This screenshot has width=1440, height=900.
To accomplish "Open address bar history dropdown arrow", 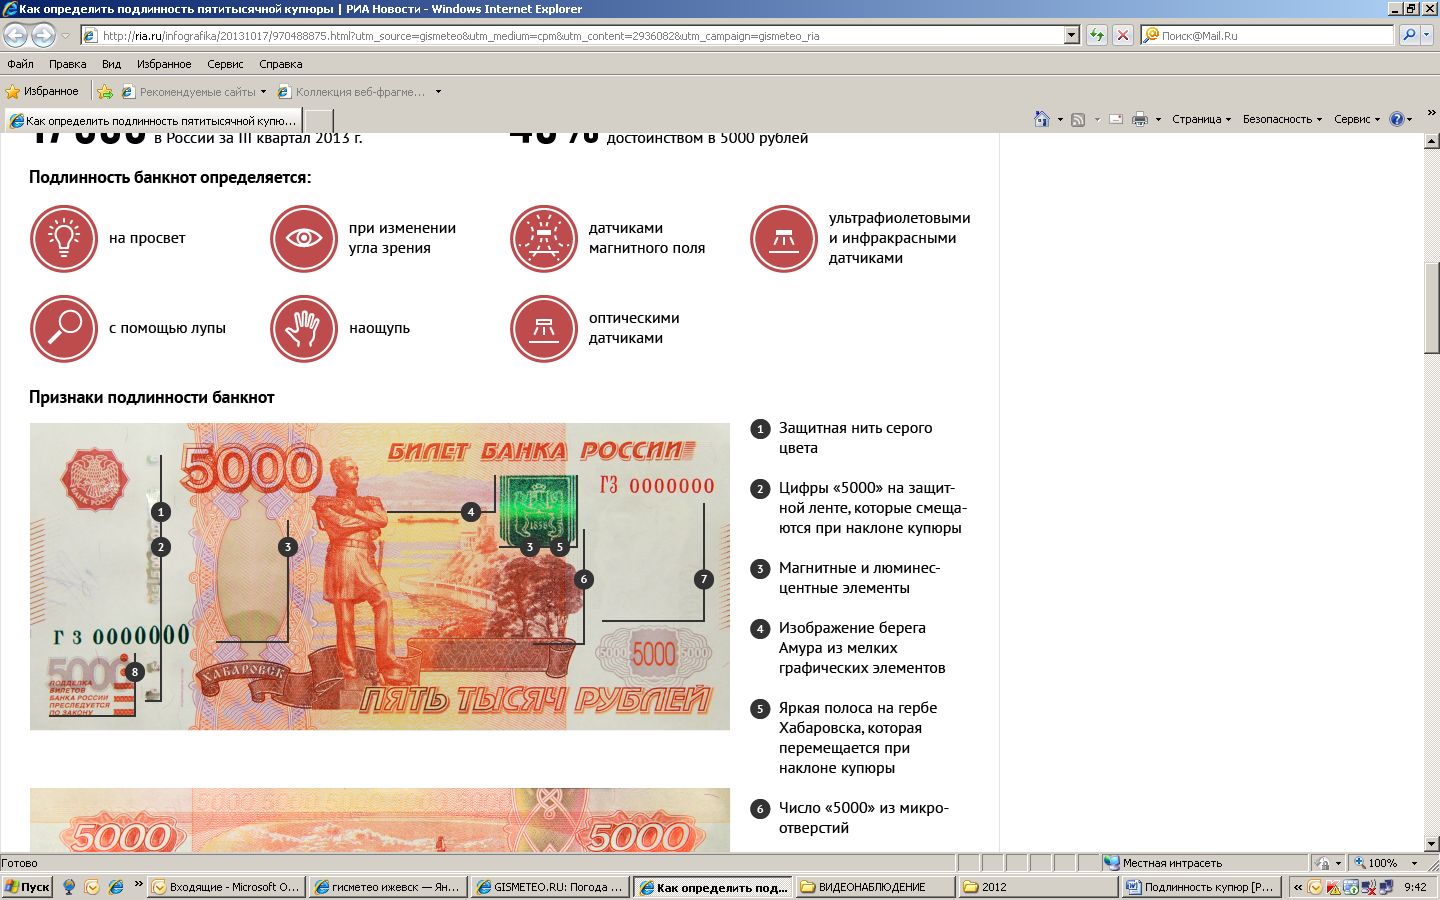I will 1072,35.
